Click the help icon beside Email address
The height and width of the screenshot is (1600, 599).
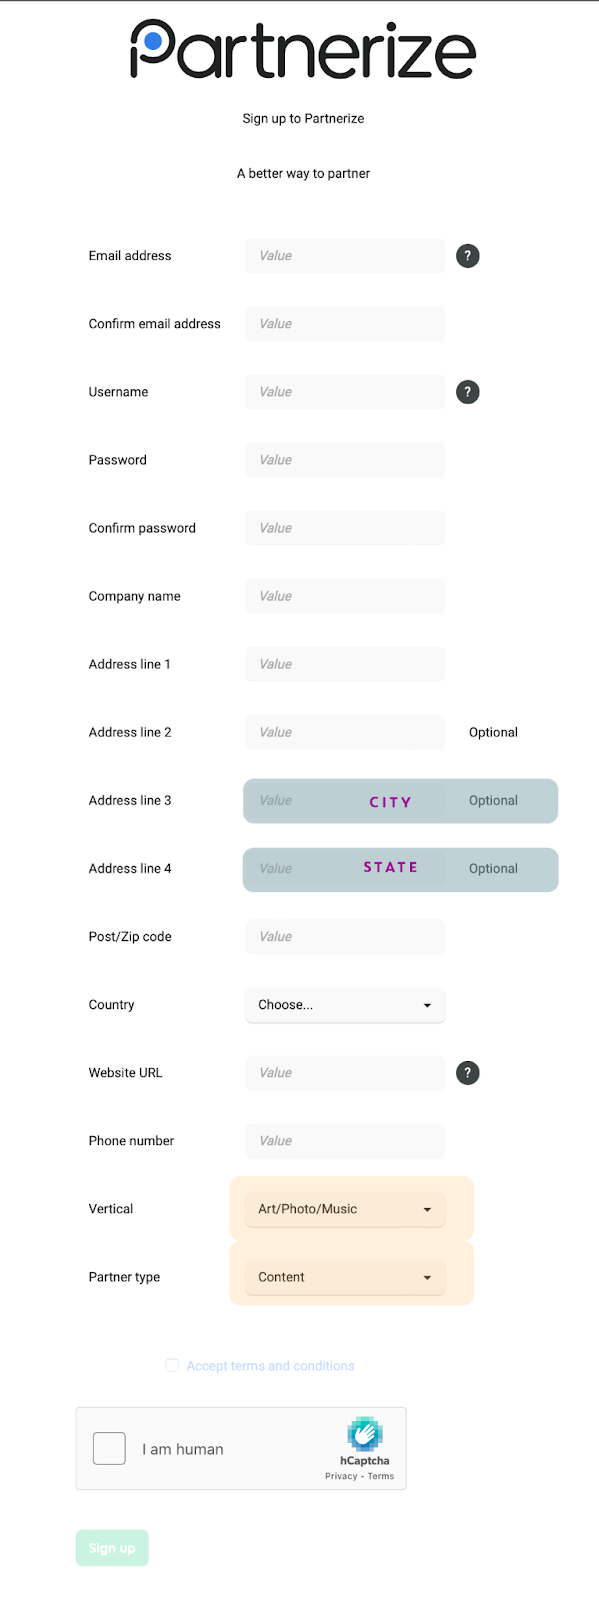coord(467,256)
